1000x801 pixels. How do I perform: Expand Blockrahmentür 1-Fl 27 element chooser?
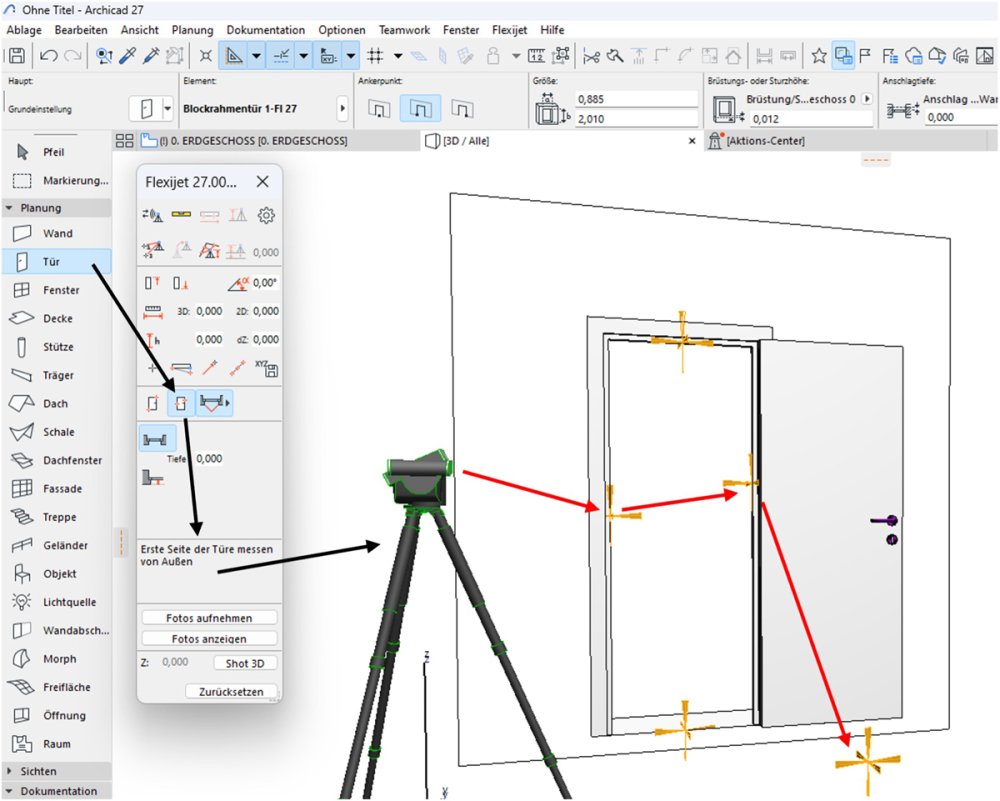point(343,108)
